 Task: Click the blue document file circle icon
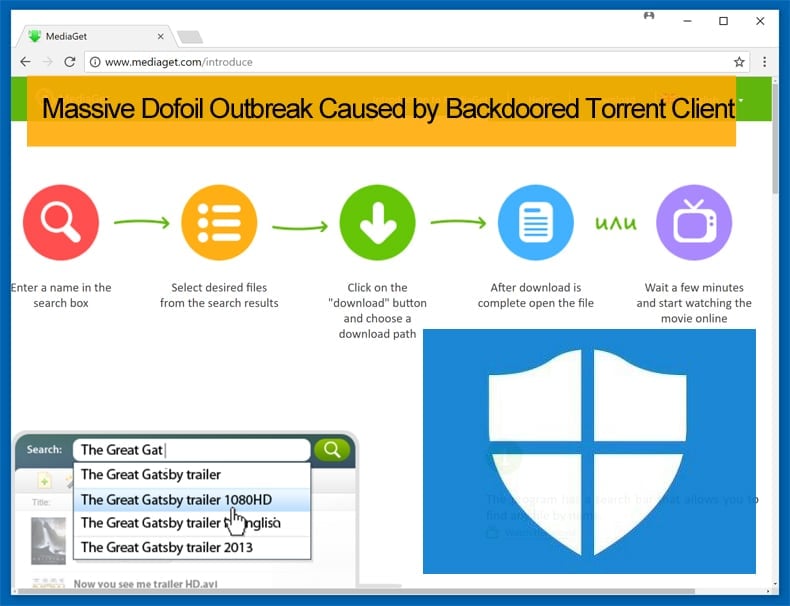(x=536, y=222)
